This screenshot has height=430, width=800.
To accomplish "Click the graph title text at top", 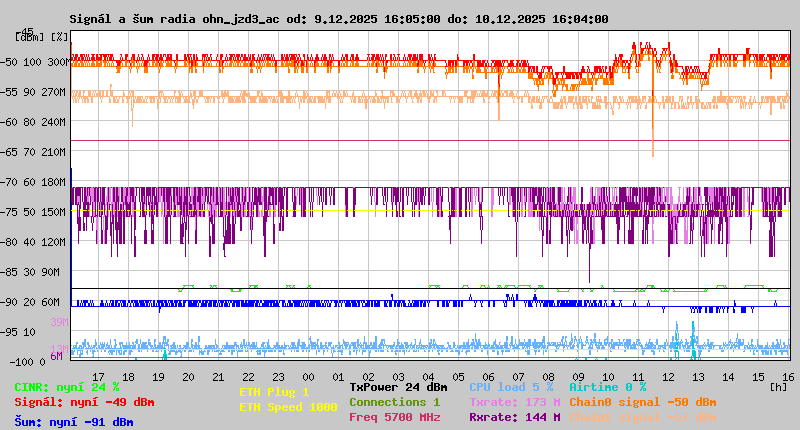I will click(x=338, y=19).
